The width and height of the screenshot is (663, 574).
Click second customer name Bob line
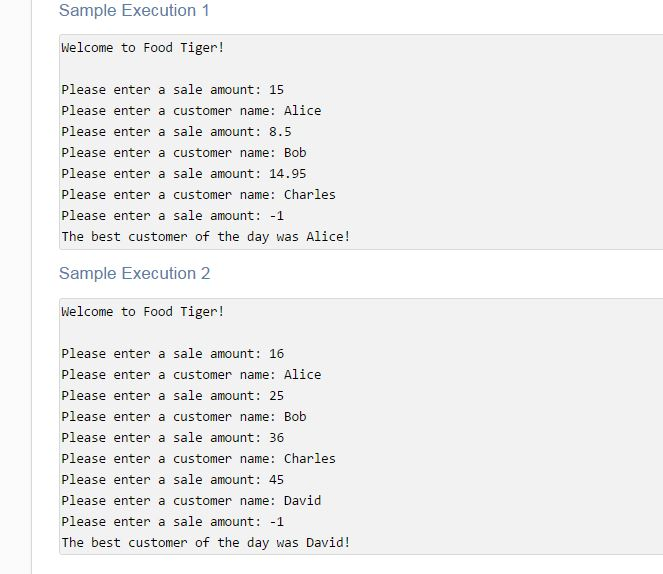pos(184,417)
